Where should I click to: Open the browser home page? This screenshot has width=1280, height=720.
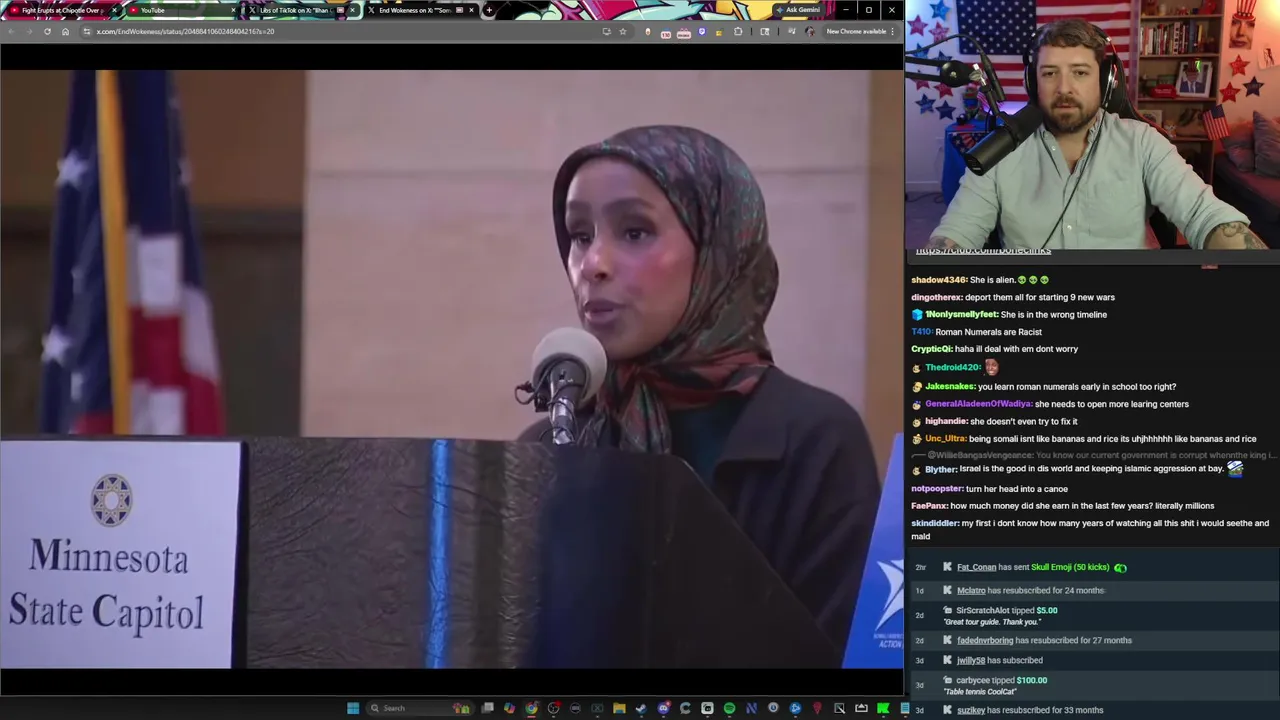tap(65, 31)
